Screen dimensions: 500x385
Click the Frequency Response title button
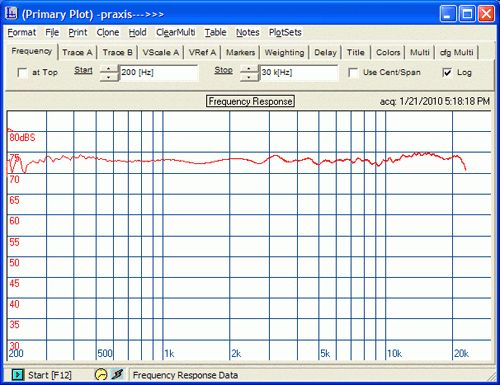(x=250, y=101)
